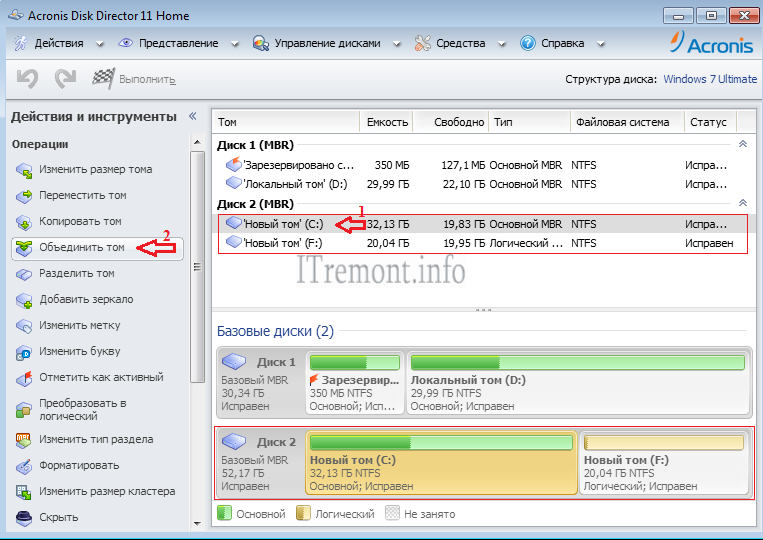Click the Изменить тип раздела icon
Image resolution: width=763 pixels, height=540 pixels.
pyautogui.click(x=24, y=440)
